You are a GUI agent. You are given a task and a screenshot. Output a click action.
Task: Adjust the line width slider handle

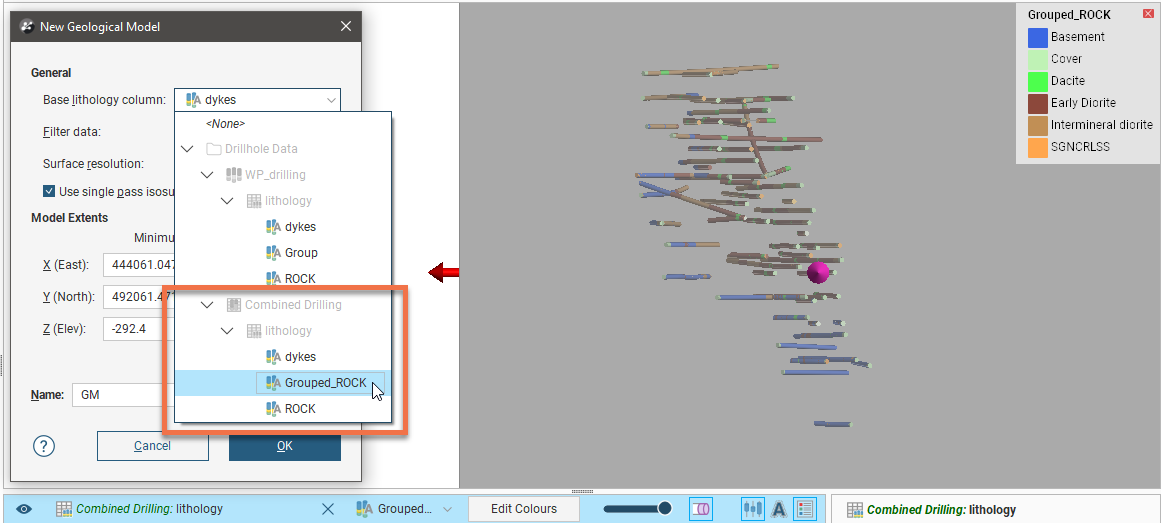tap(664, 509)
